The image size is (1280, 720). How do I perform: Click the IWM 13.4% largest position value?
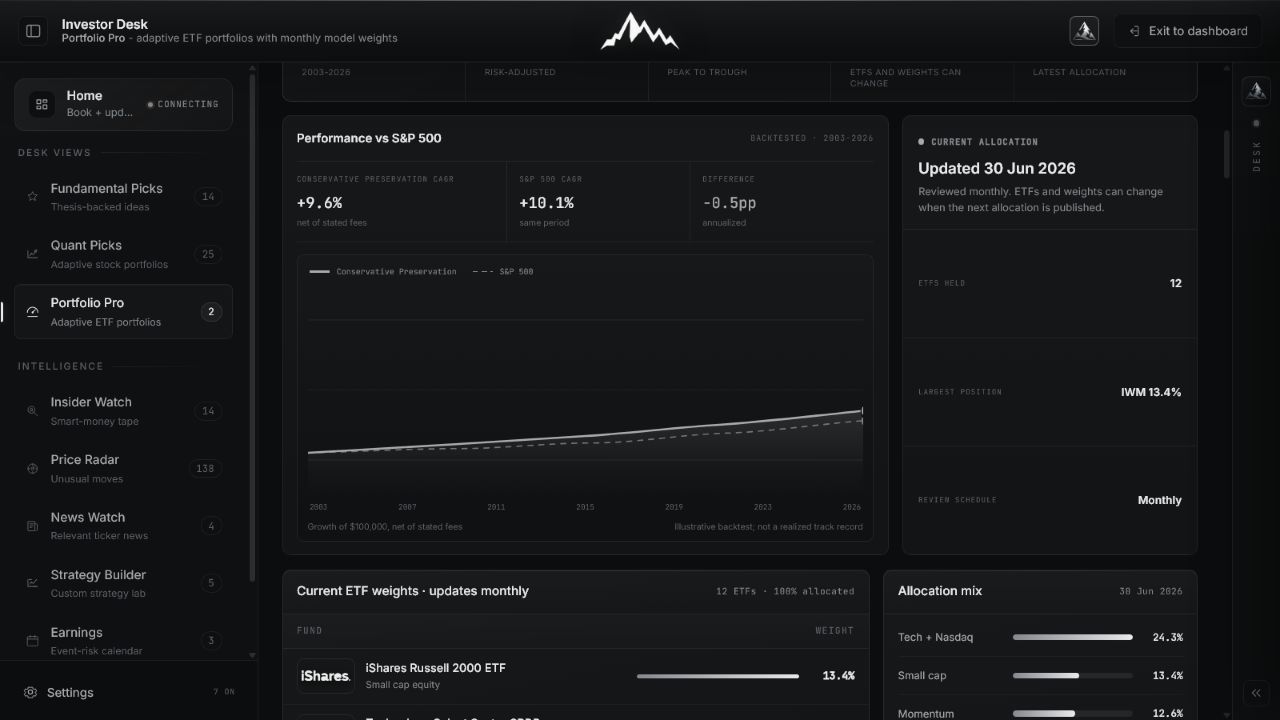(1151, 392)
